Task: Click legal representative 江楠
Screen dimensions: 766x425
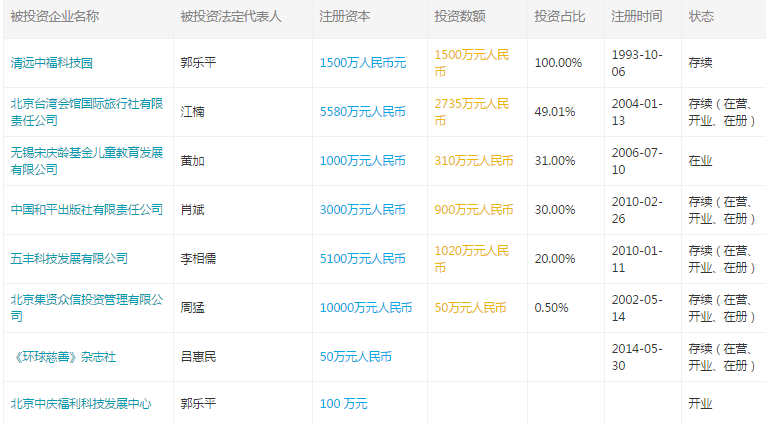Action: coord(192,112)
